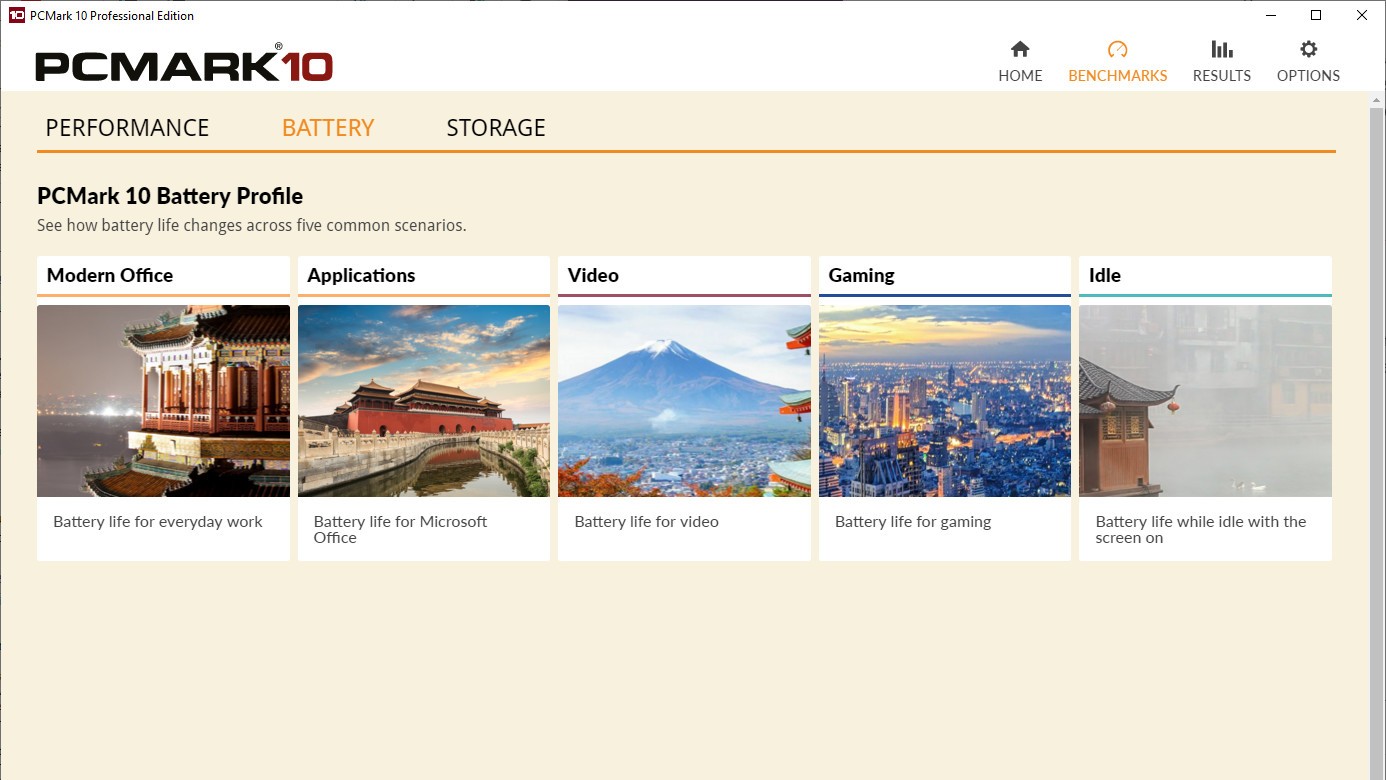The height and width of the screenshot is (780, 1386).
Task: Go to the Storage tab
Action: click(x=496, y=128)
